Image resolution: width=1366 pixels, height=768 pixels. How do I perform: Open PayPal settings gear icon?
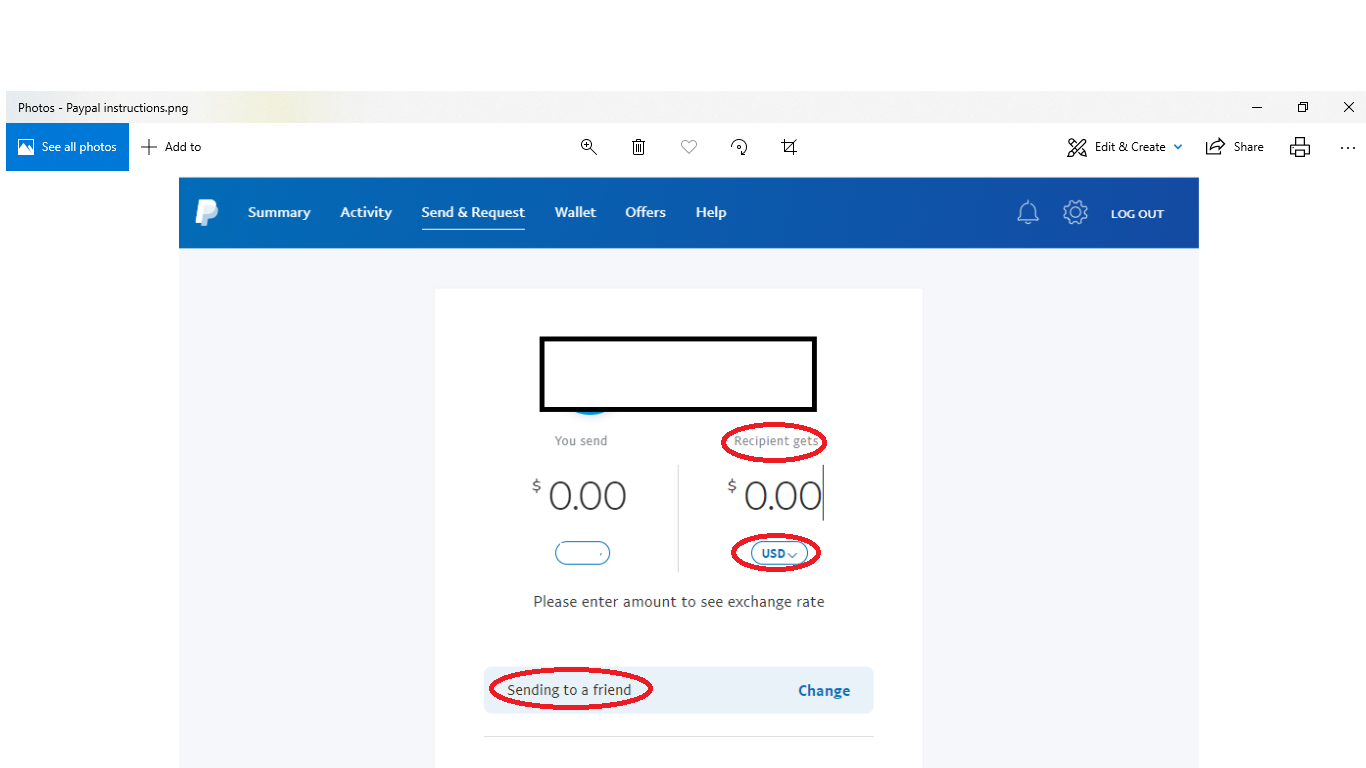tap(1075, 212)
